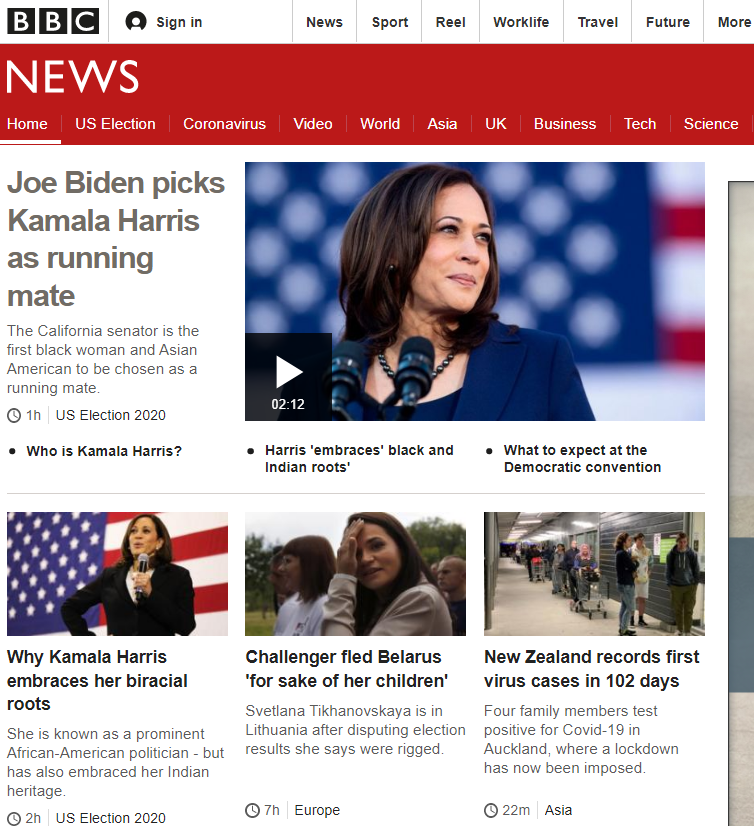Image resolution: width=754 pixels, height=826 pixels.
Task: Click large Kamala Harris flag photo
Action: tap(475, 291)
